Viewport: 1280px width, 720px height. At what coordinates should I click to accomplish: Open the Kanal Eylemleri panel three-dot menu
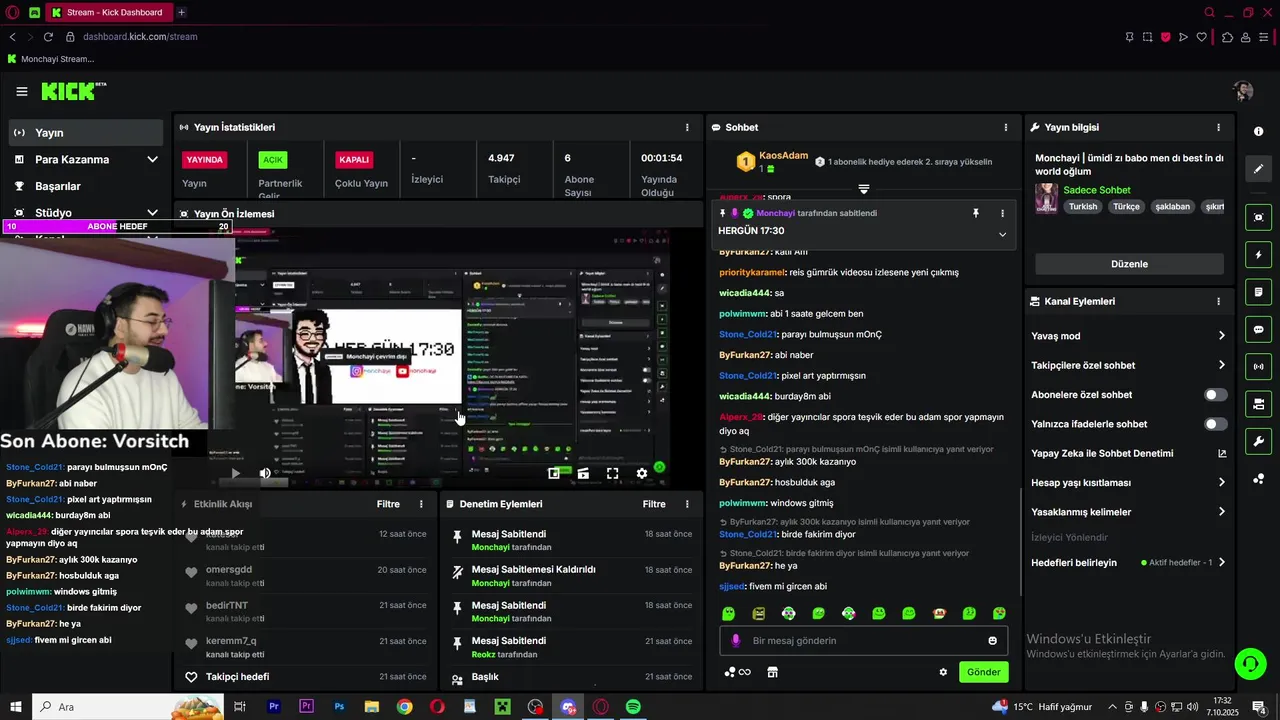point(1218,301)
